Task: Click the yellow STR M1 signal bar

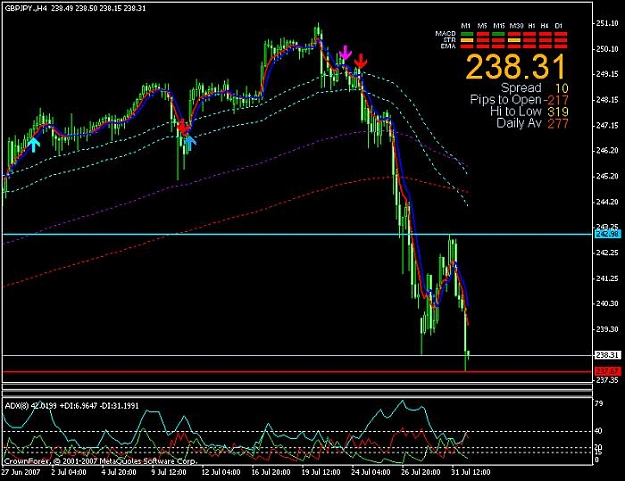Action: [x=467, y=40]
